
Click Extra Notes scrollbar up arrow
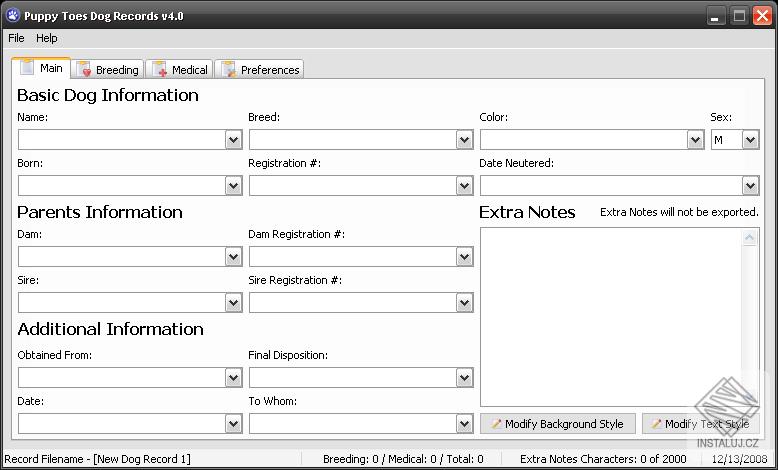click(750, 238)
